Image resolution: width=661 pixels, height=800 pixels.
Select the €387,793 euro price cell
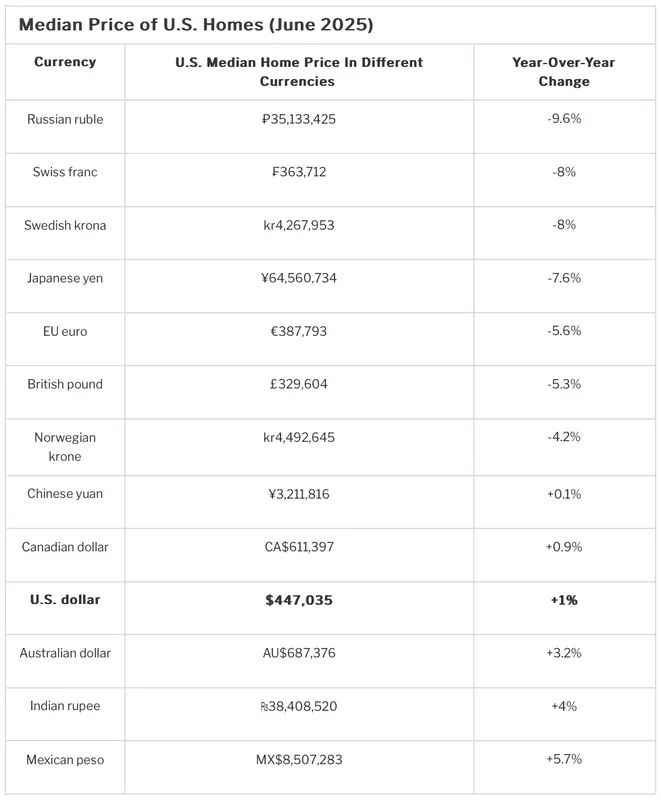(x=299, y=331)
